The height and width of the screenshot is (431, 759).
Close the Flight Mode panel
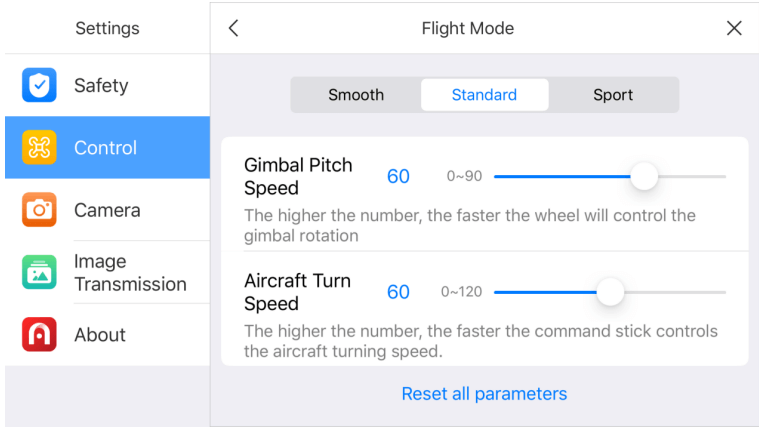[734, 28]
